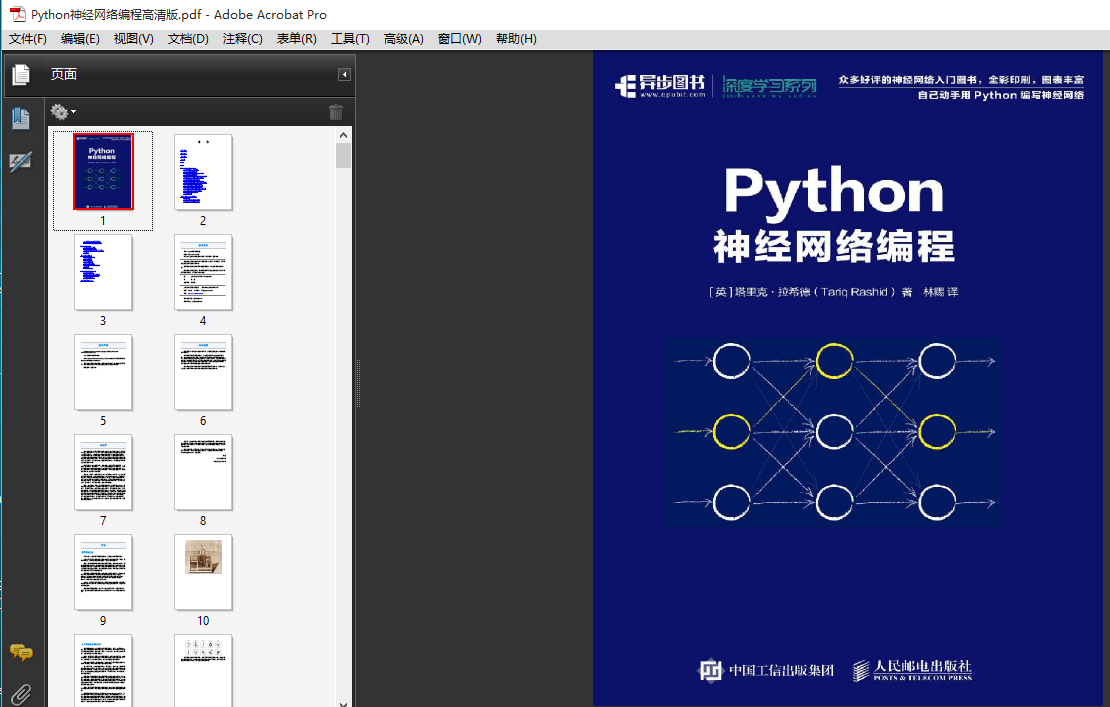Open the 高级(A) menu

(x=404, y=39)
